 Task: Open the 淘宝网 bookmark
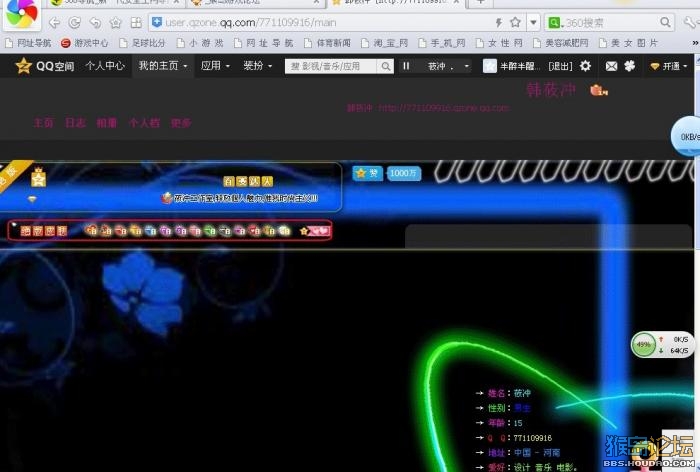[384, 43]
